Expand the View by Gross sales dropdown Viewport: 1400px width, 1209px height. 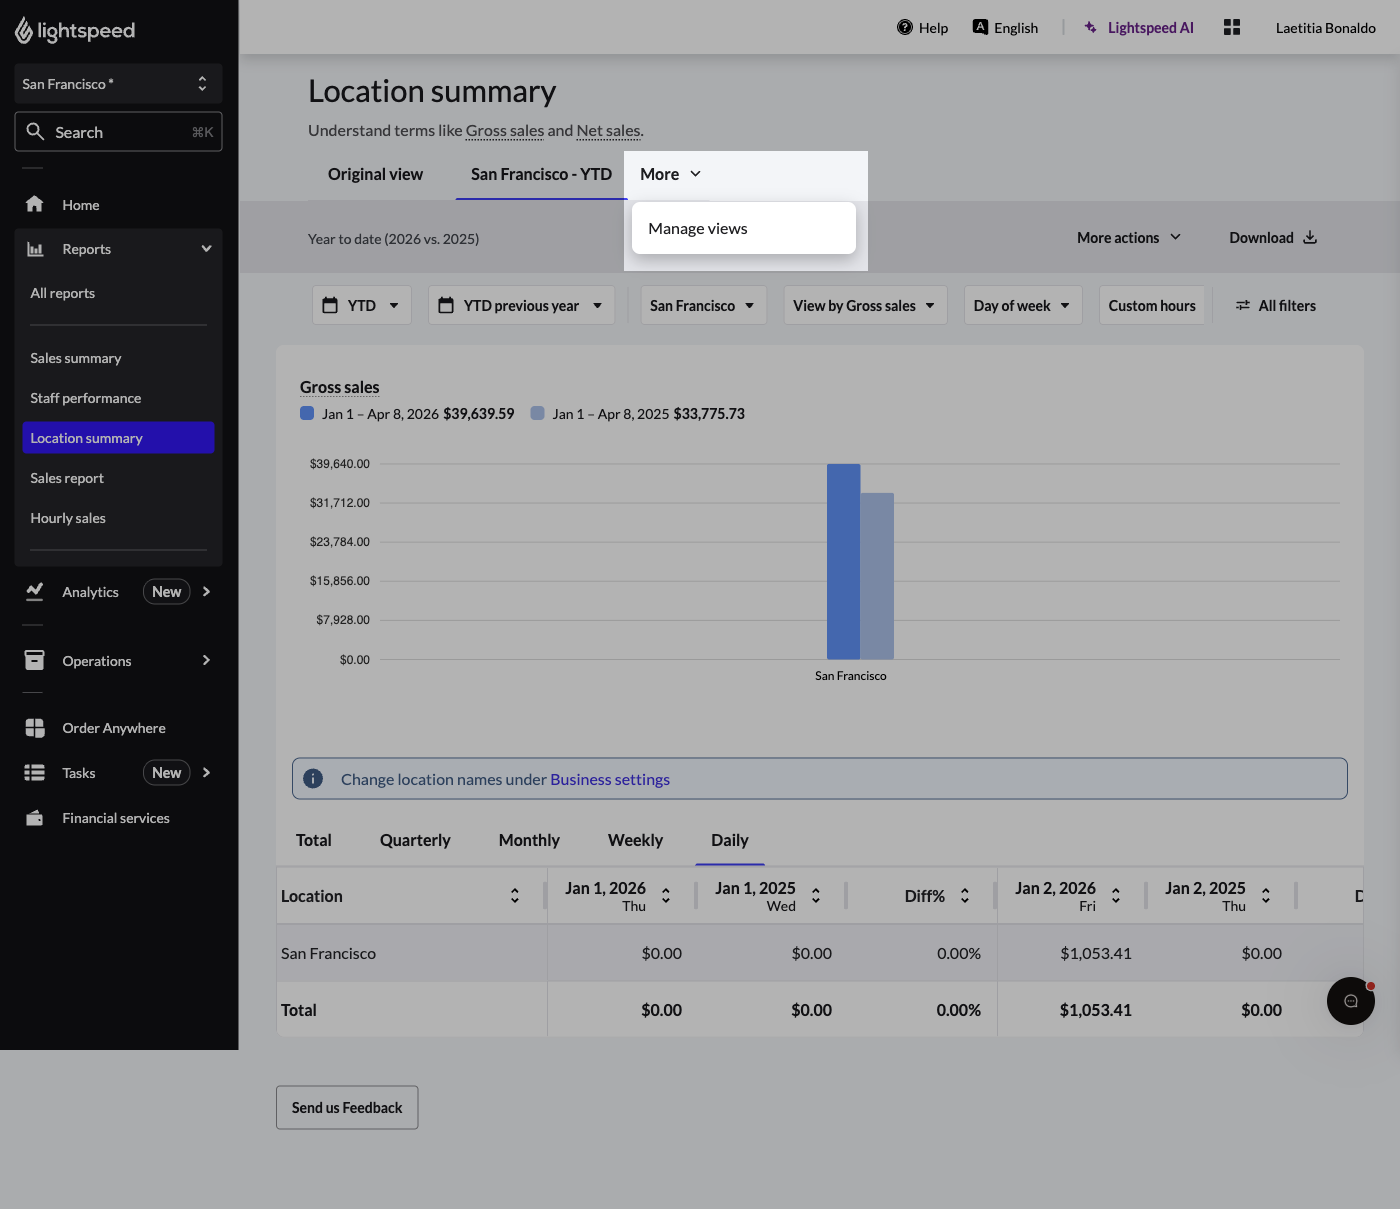point(864,305)
